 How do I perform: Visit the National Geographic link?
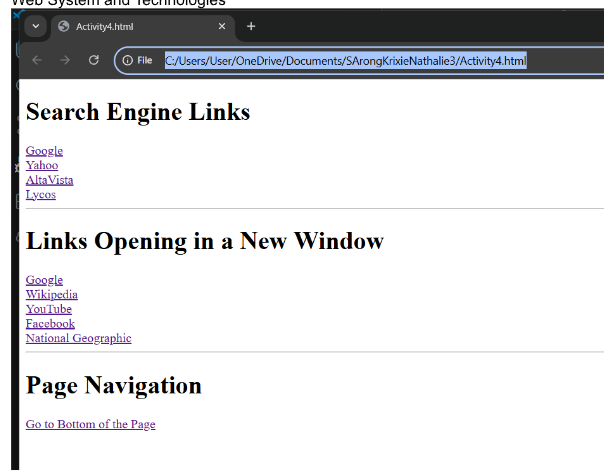click(78, 338)
